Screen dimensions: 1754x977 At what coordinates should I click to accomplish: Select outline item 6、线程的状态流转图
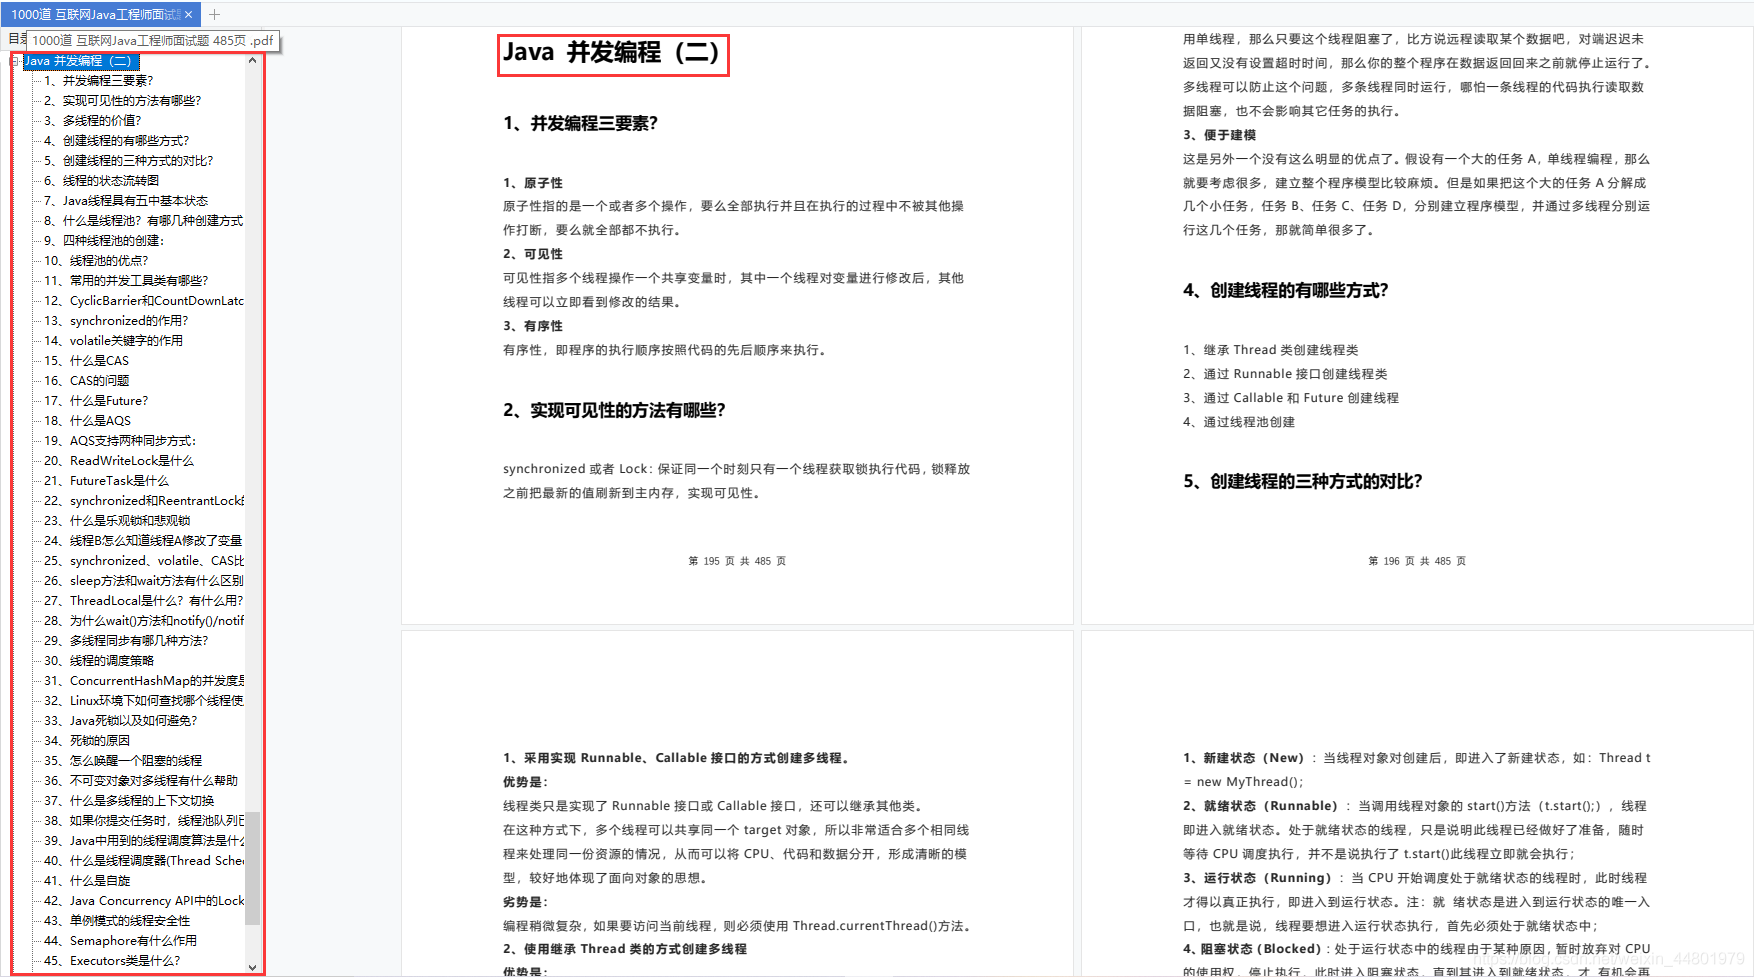101,181
